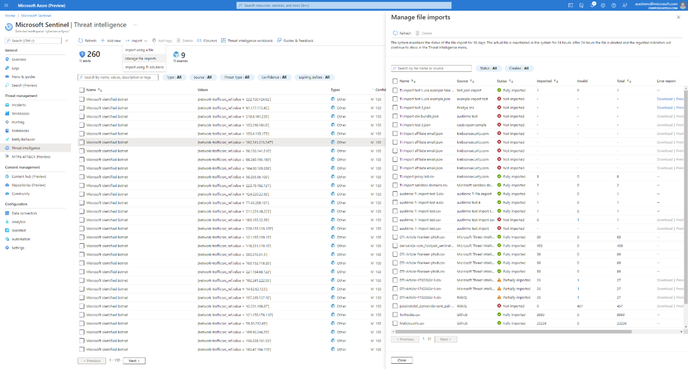Select all rows in Threat intelligence table
The image size is (688, 369).
pyautogui.click(x=82, y=90)
